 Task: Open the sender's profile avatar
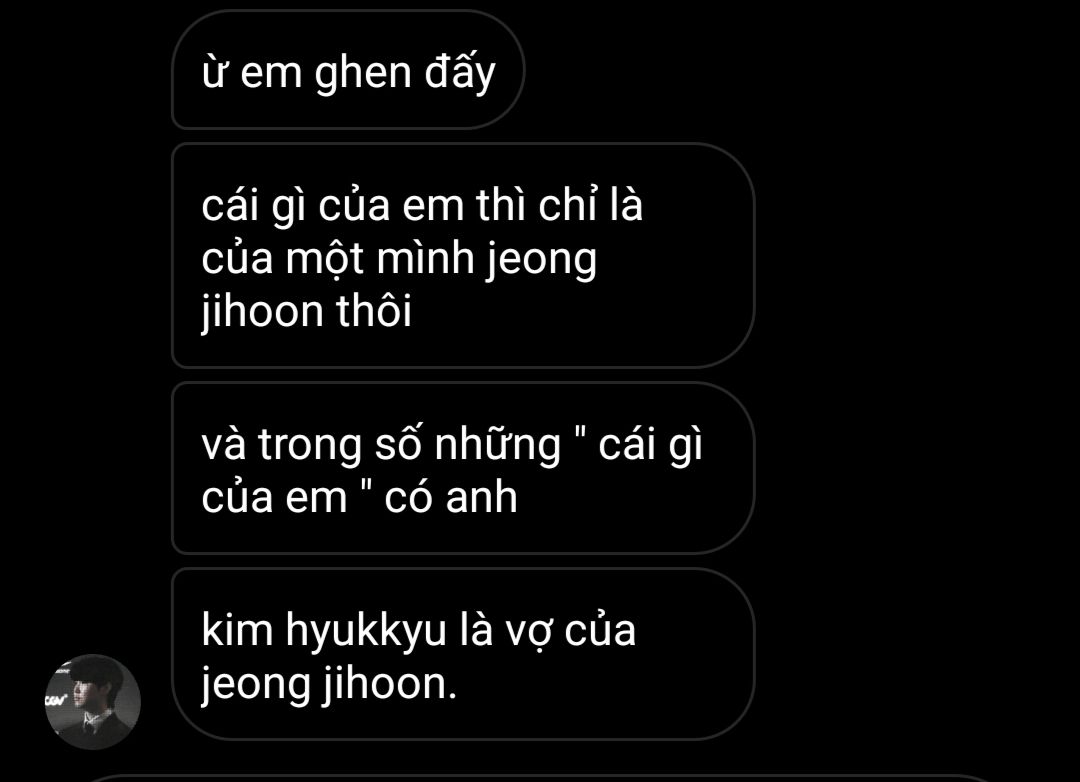click(93, 701)
